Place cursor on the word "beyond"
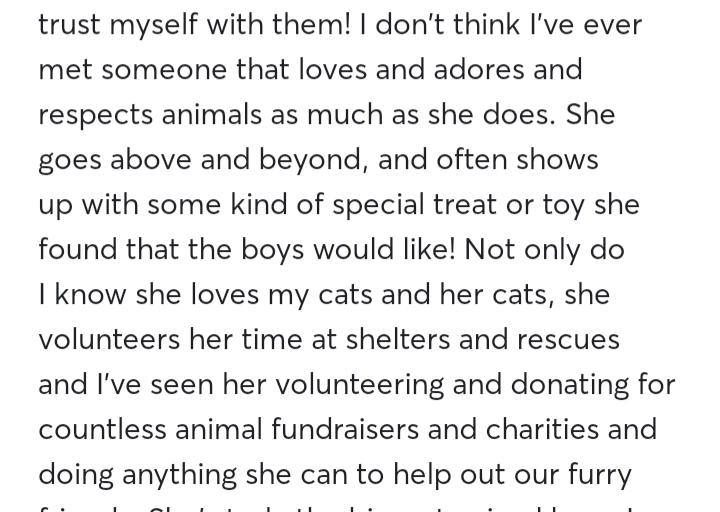Screen dimensions: 720x512 click(311, 159)
